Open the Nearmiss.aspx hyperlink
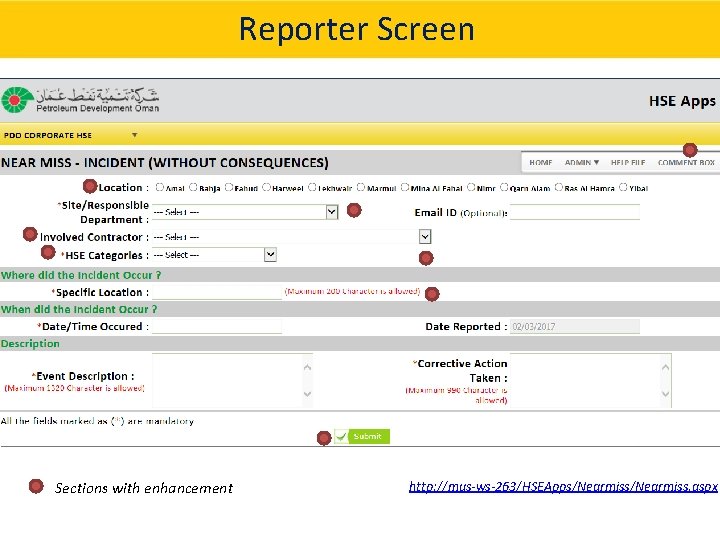Screen dimensions: 720x540 [x=563, y=487]
